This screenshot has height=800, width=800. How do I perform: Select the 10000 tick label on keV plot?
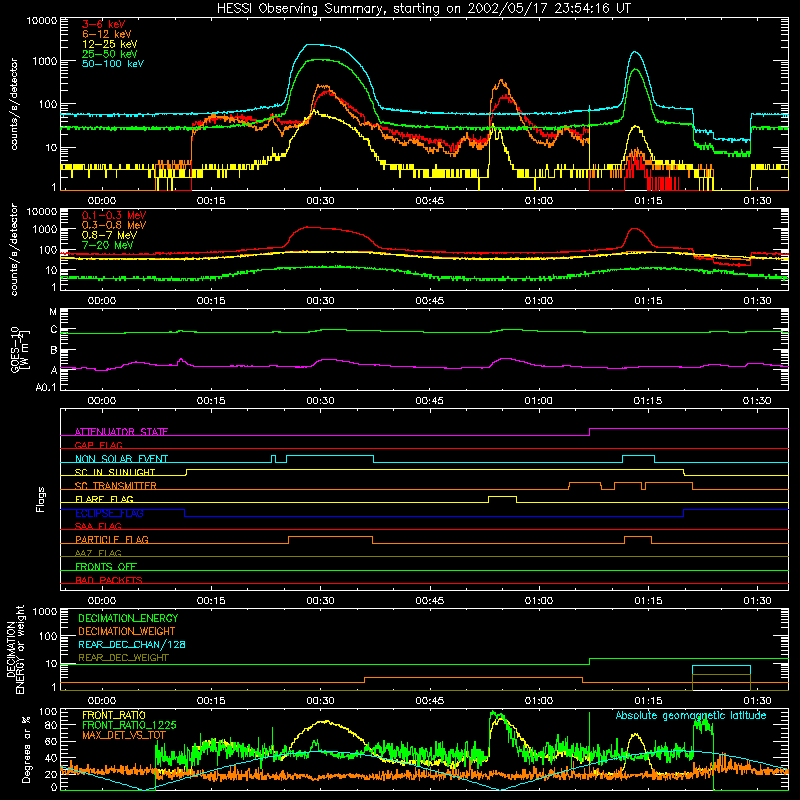coord(41,20)
